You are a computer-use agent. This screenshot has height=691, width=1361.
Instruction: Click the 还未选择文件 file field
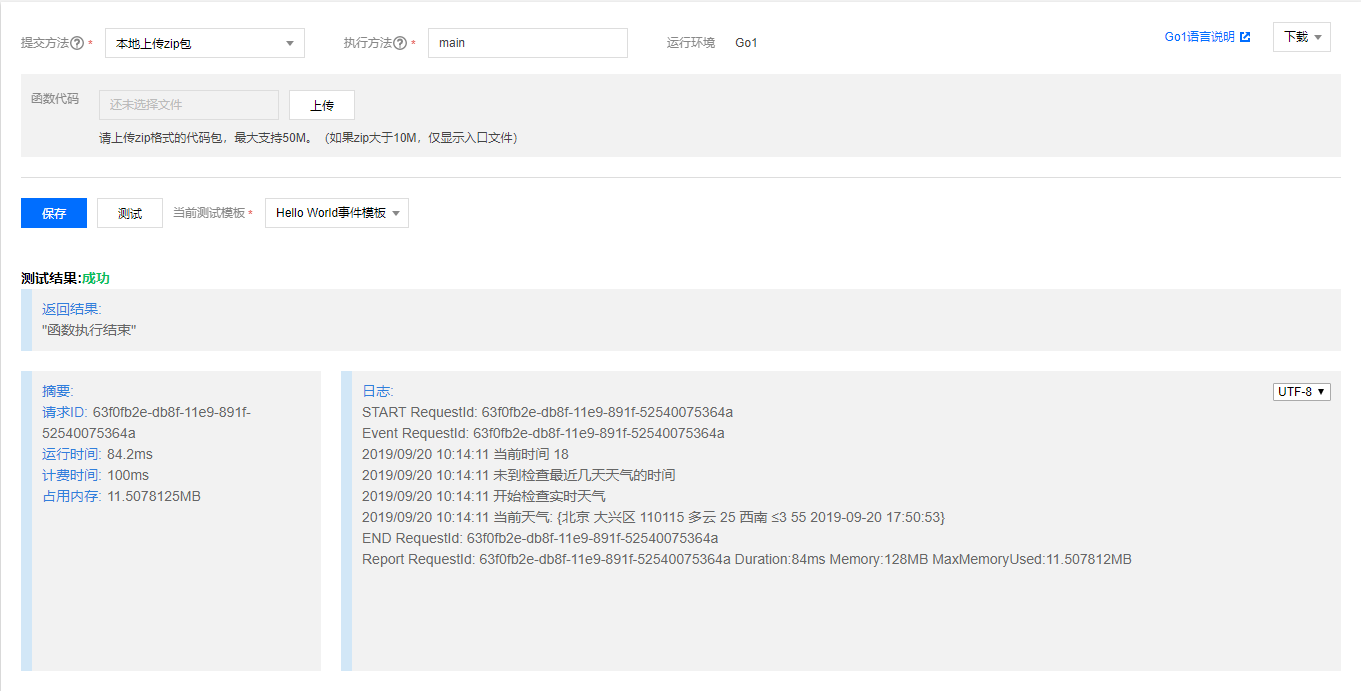coord(189,105)
